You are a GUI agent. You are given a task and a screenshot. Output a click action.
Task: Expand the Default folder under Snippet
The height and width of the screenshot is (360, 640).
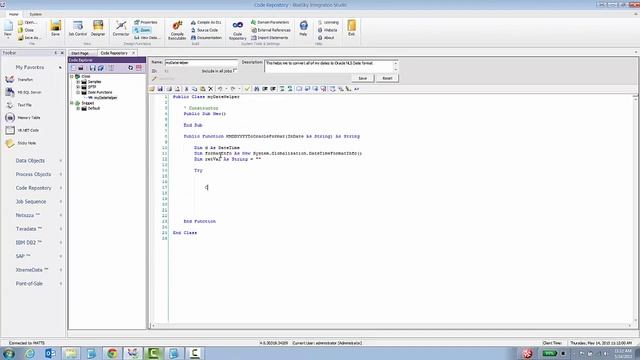[78, 108]
